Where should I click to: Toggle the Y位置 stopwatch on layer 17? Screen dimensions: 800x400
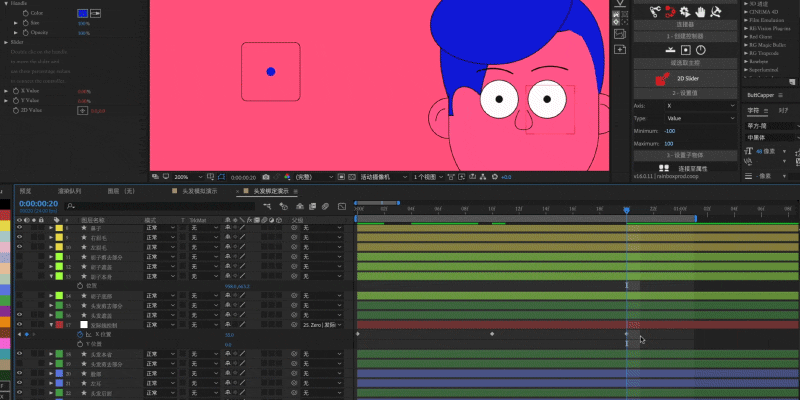pos(80,344)
